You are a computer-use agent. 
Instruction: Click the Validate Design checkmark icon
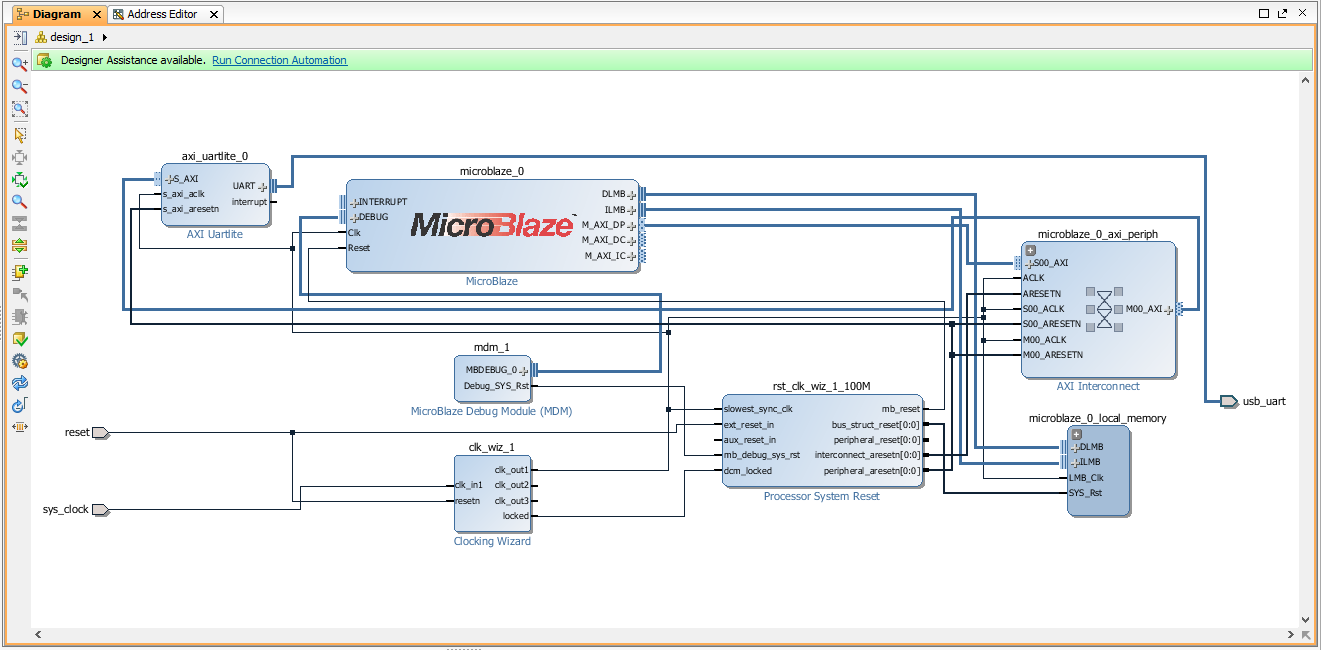[x=19, y=339]
